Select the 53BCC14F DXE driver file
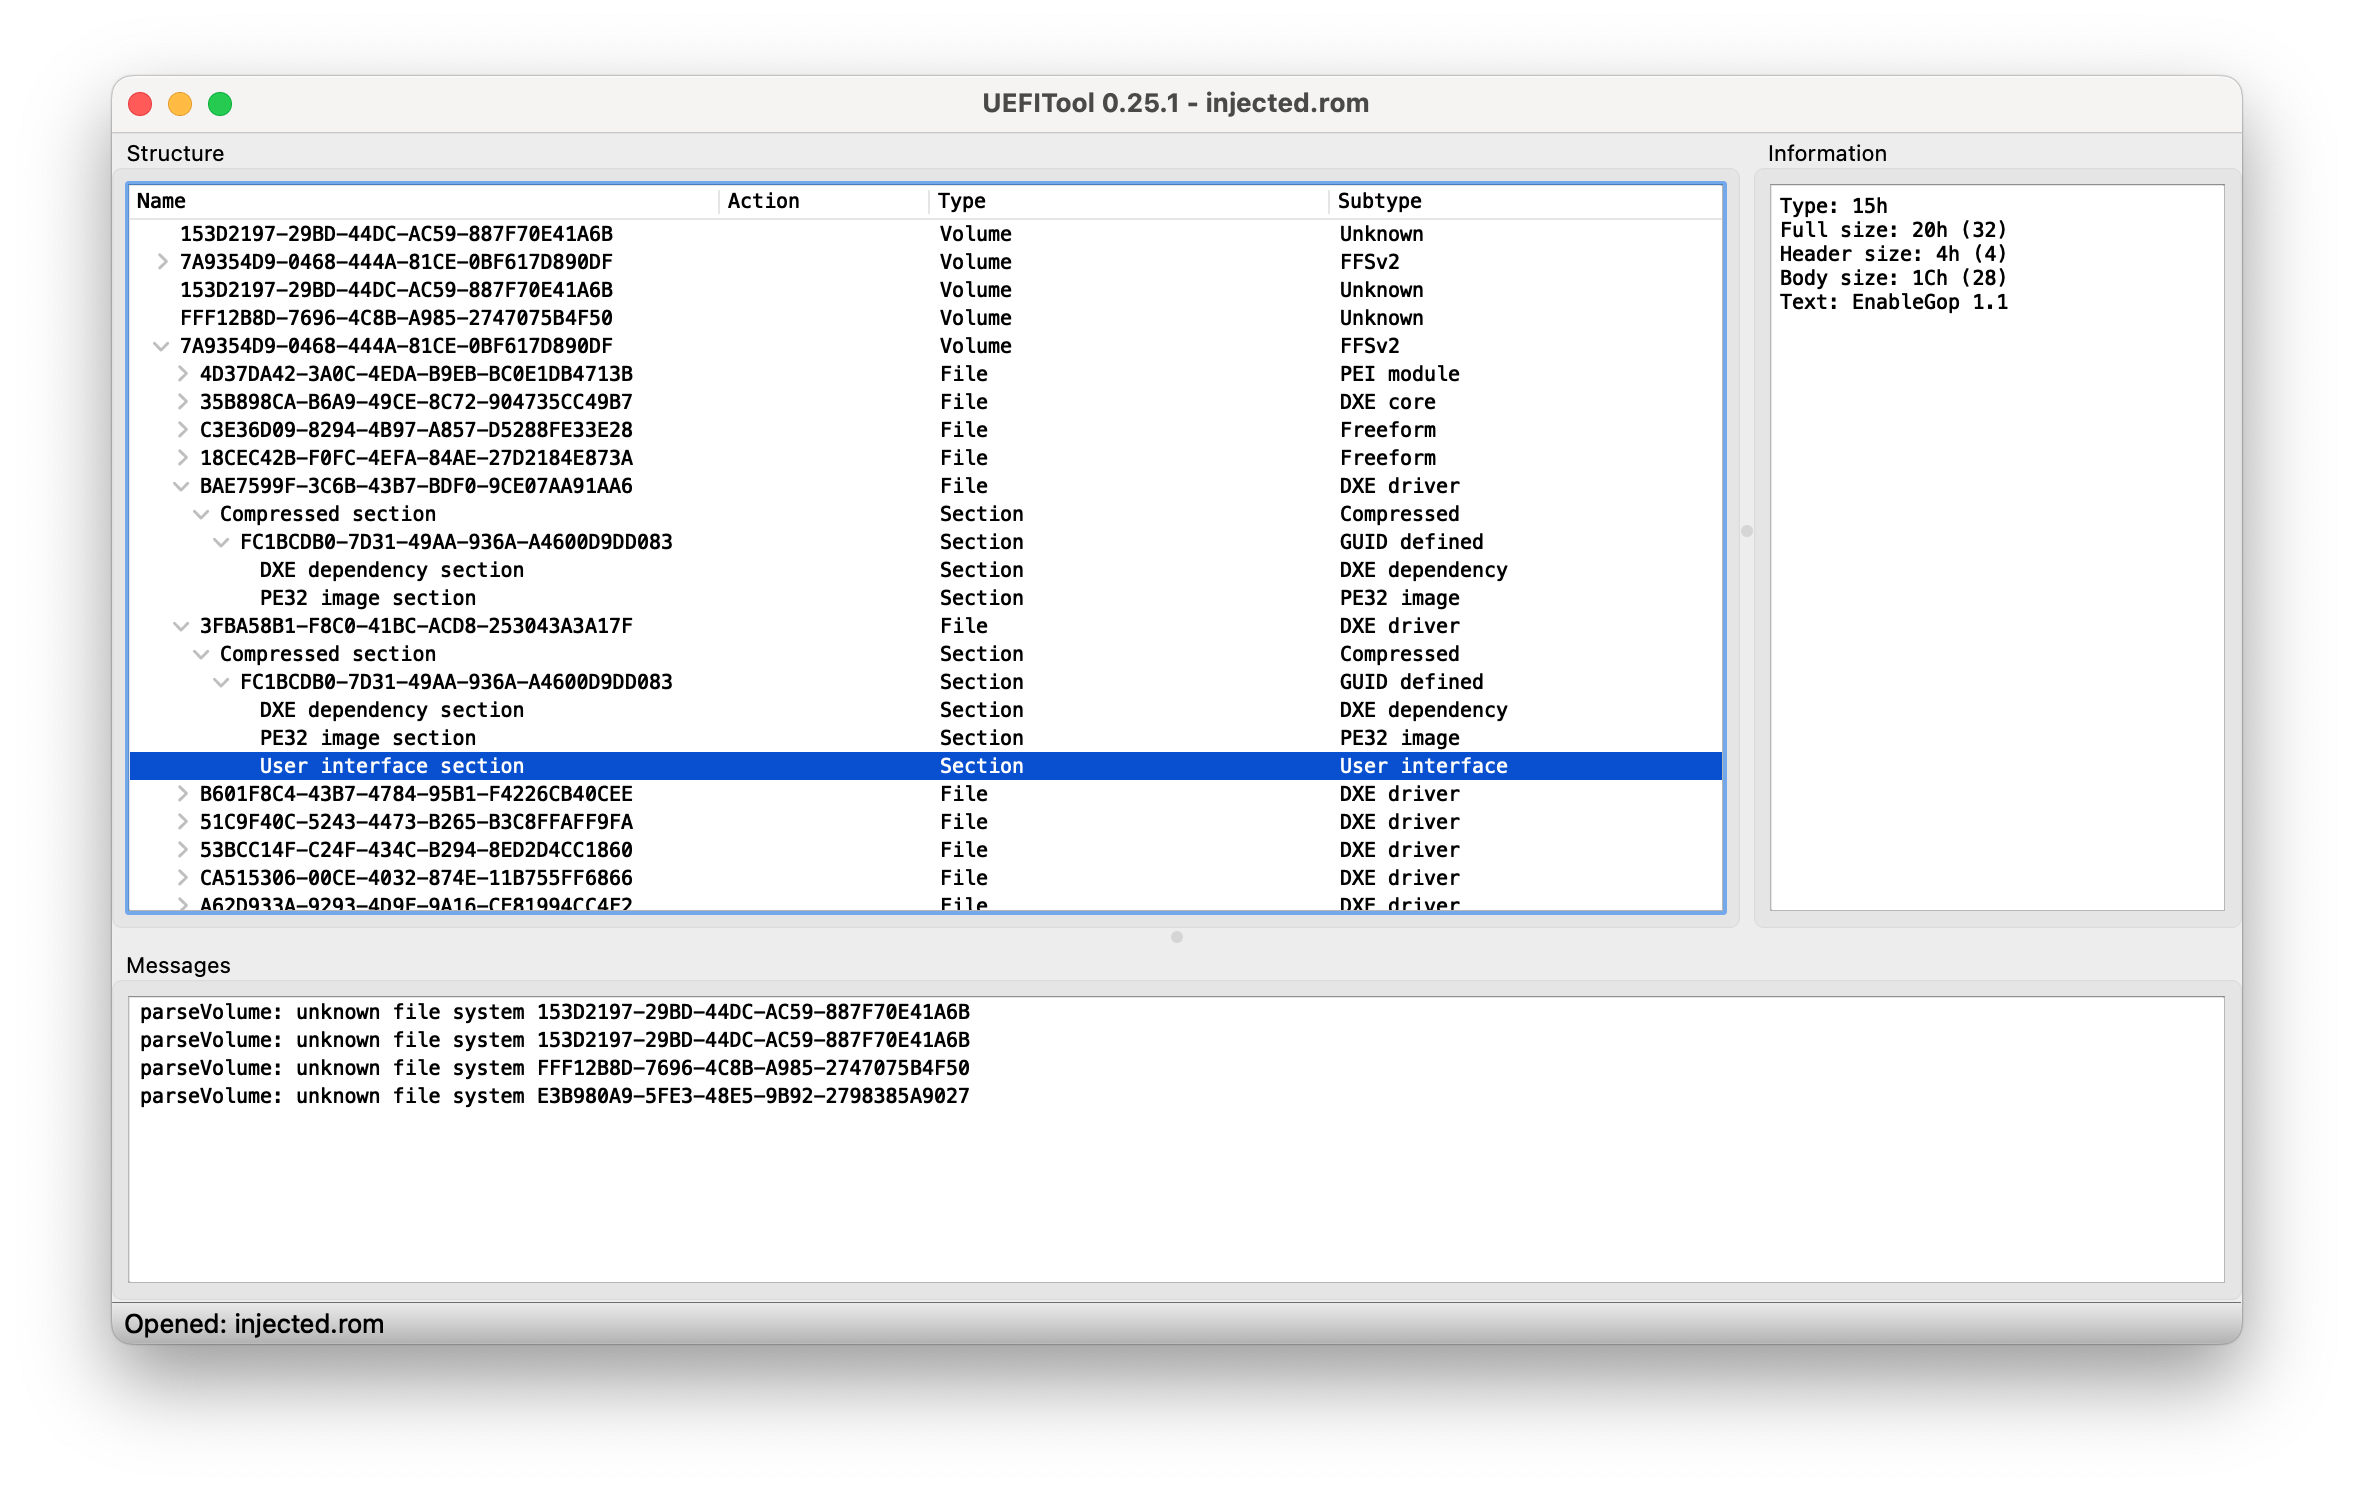The image size is (2354, 1492). point(416,850)
